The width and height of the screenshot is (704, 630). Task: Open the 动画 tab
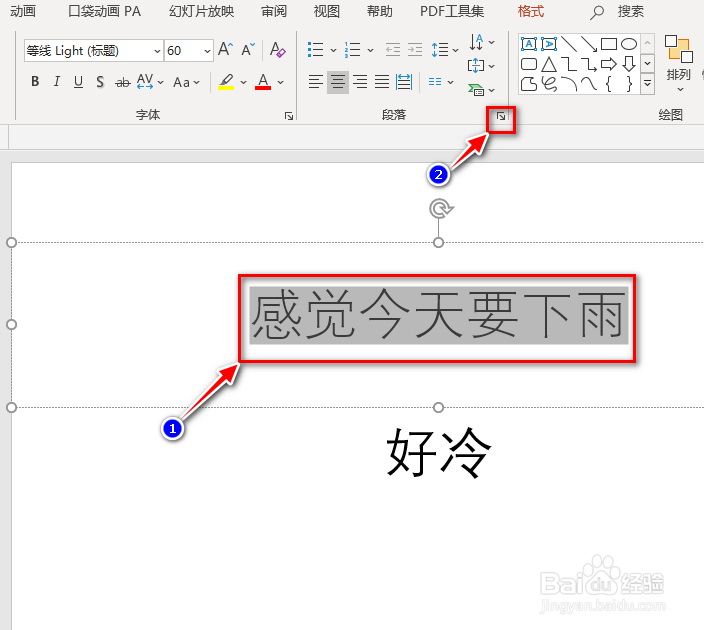[x=22, y=11]
